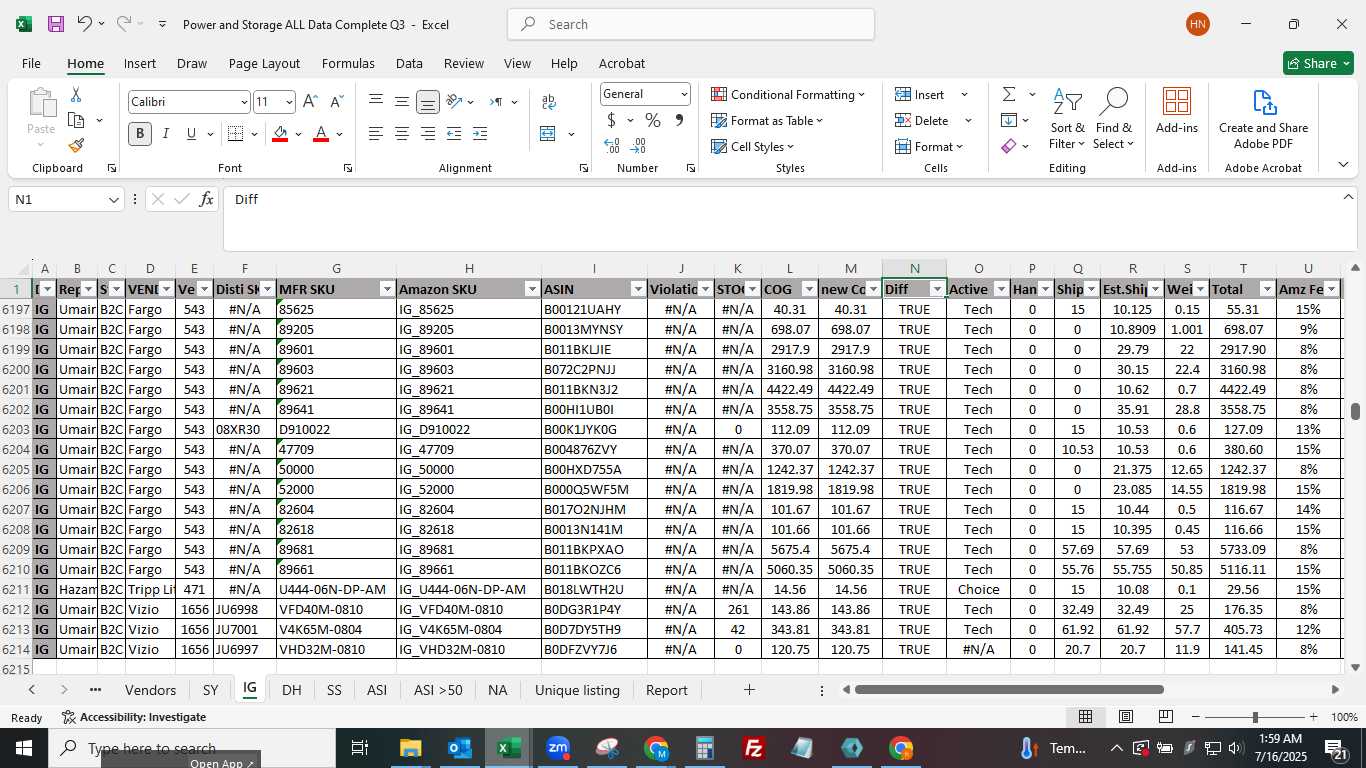Screen dimensions: 1366x768
Task: Toggle Middle Align vertical alignment
Action: tap(402, 102)
